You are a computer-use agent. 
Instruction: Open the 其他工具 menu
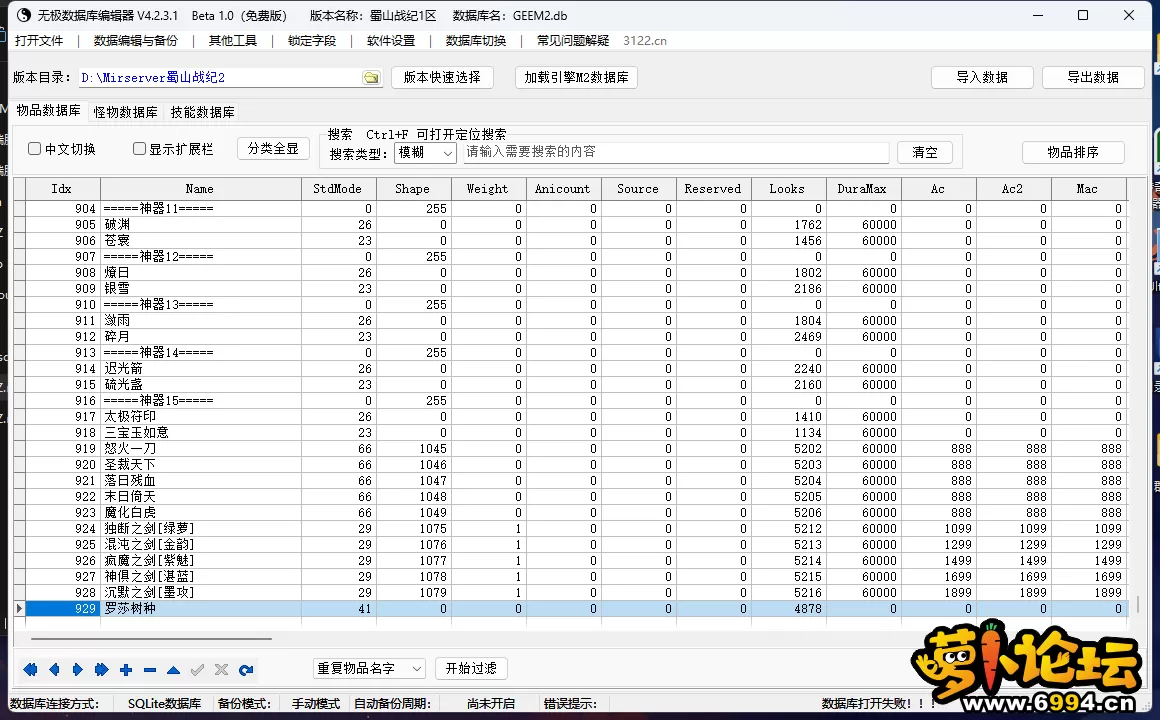pyautogui.click(x=232, y=41)
